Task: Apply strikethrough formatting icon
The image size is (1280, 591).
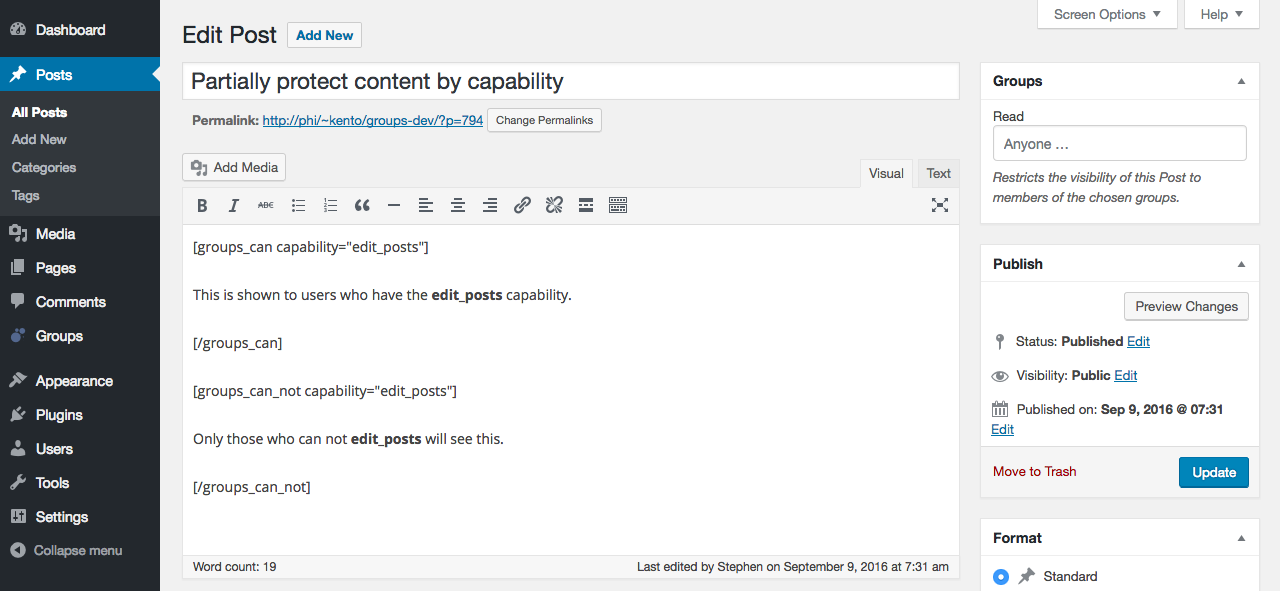Action: click(266, 205)
